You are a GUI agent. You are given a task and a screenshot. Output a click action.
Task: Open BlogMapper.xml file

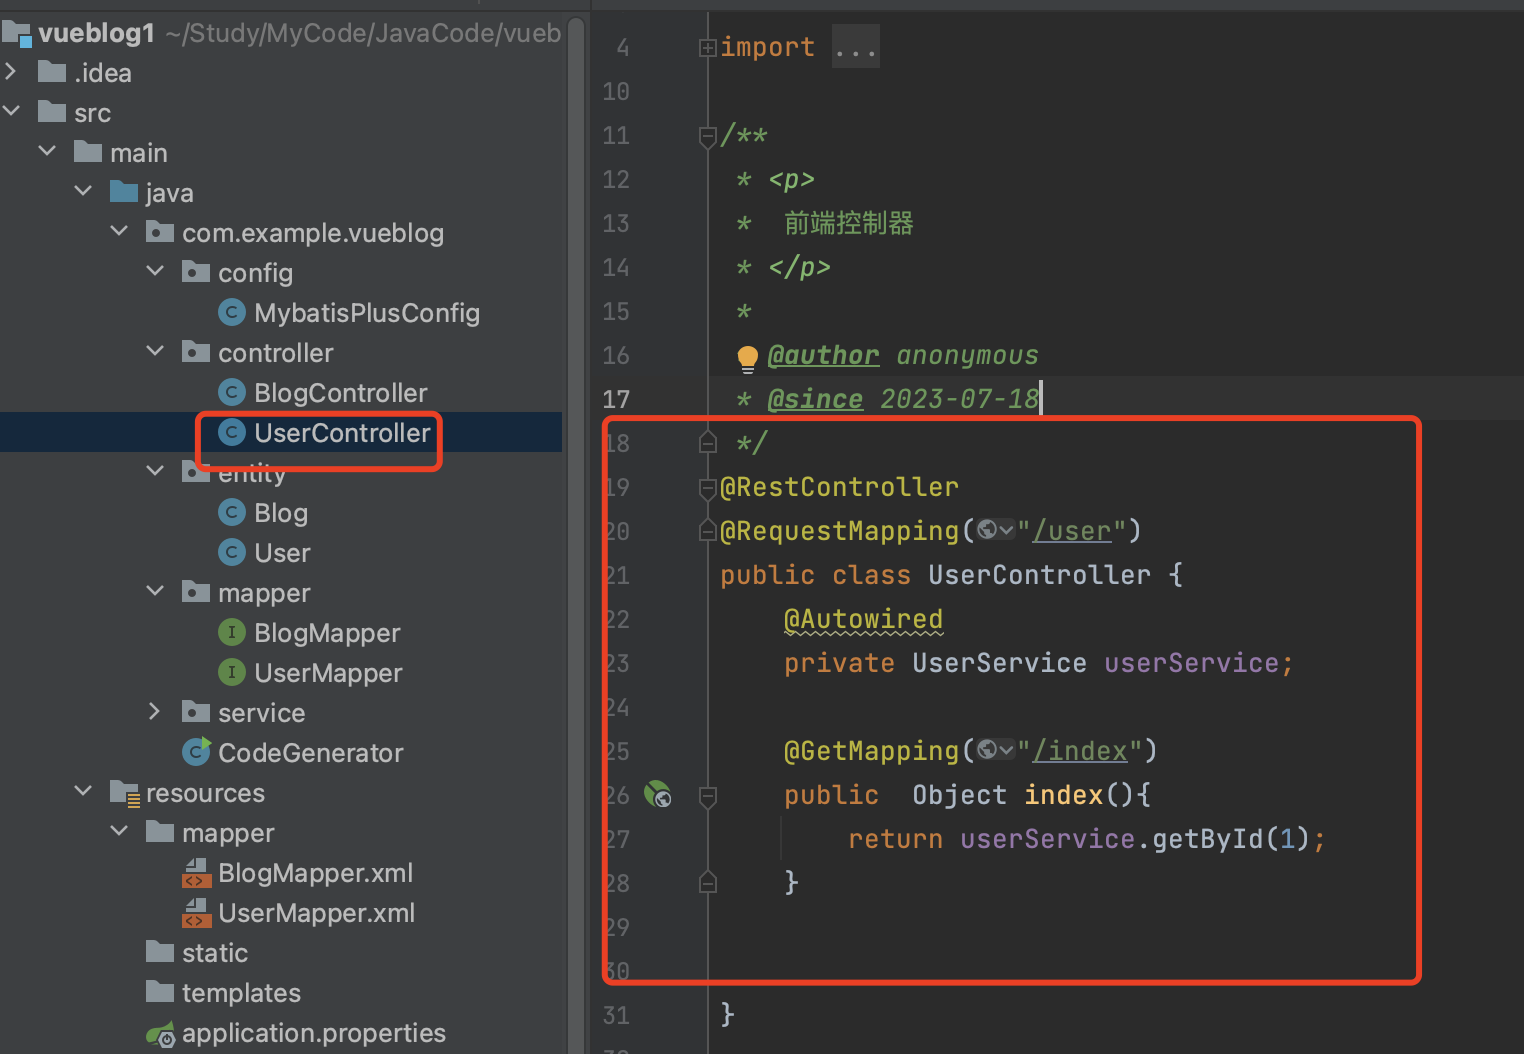tap(315, 873)
